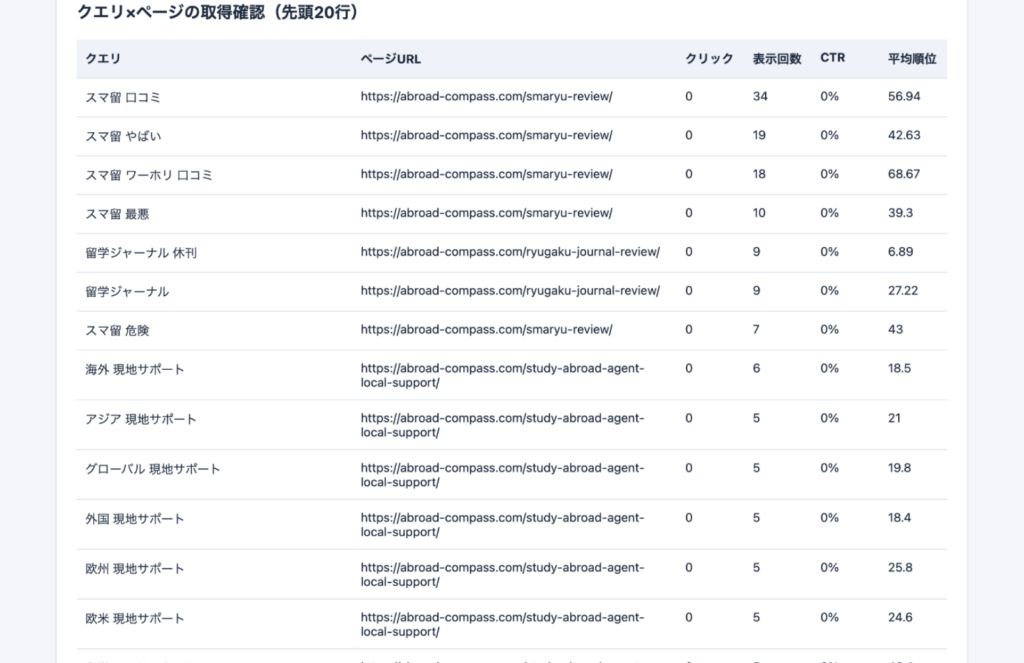1024x663 pixels.
Task: Click the ページURL column header
Action: coord(391,59)
